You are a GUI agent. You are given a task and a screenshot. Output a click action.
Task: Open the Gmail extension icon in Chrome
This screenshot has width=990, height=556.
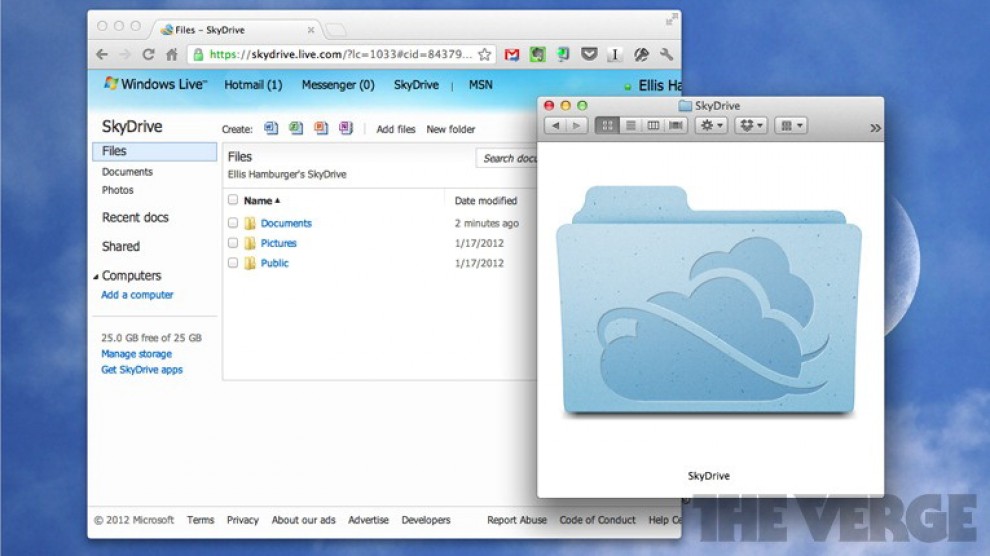pyautogui.click(x=512, y=55)
